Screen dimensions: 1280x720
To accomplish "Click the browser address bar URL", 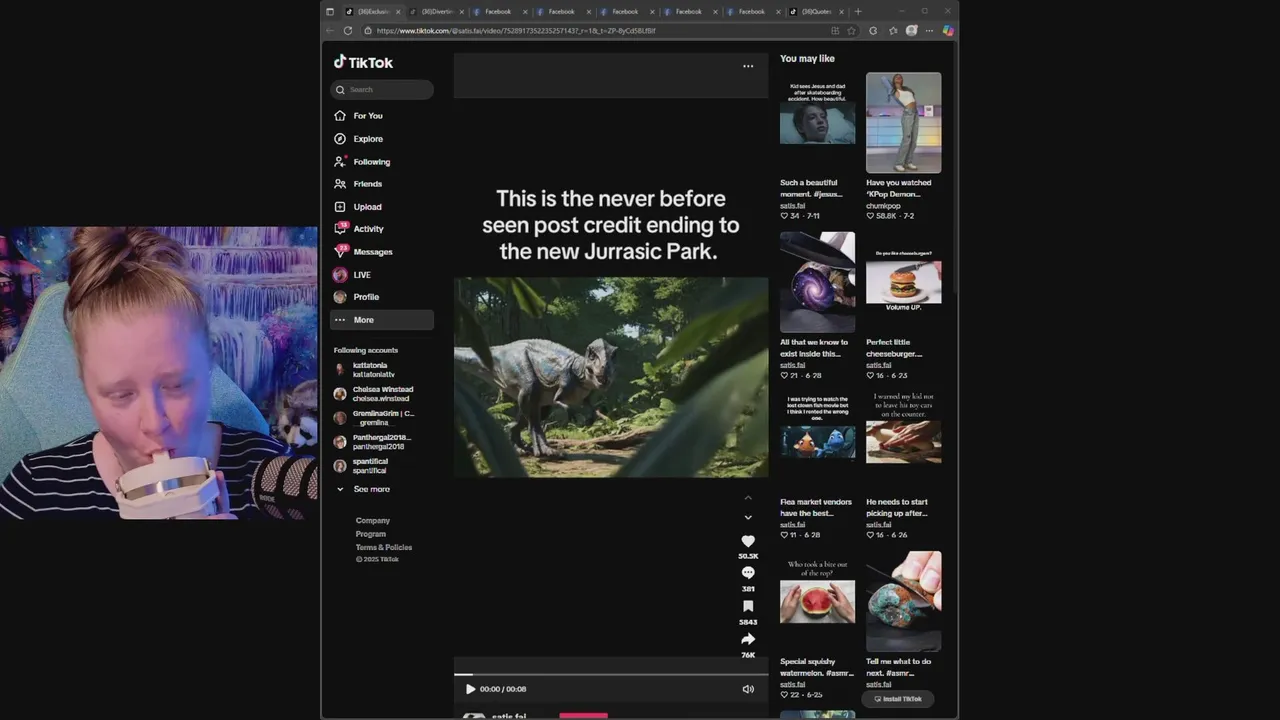I will [x=516, y=31].
